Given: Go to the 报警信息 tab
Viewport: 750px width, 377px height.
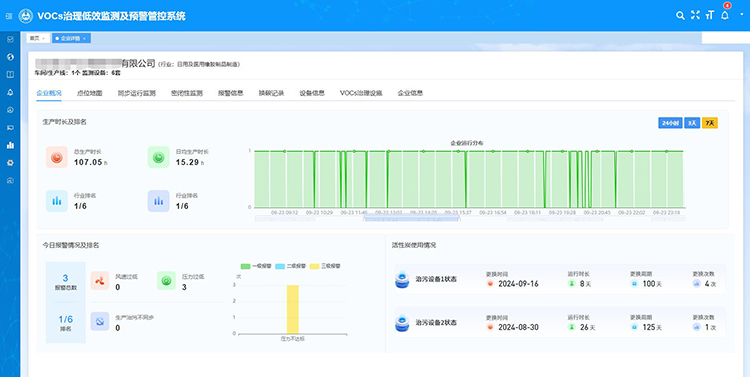Looking at the screenshot, I should tap(231, 93).
